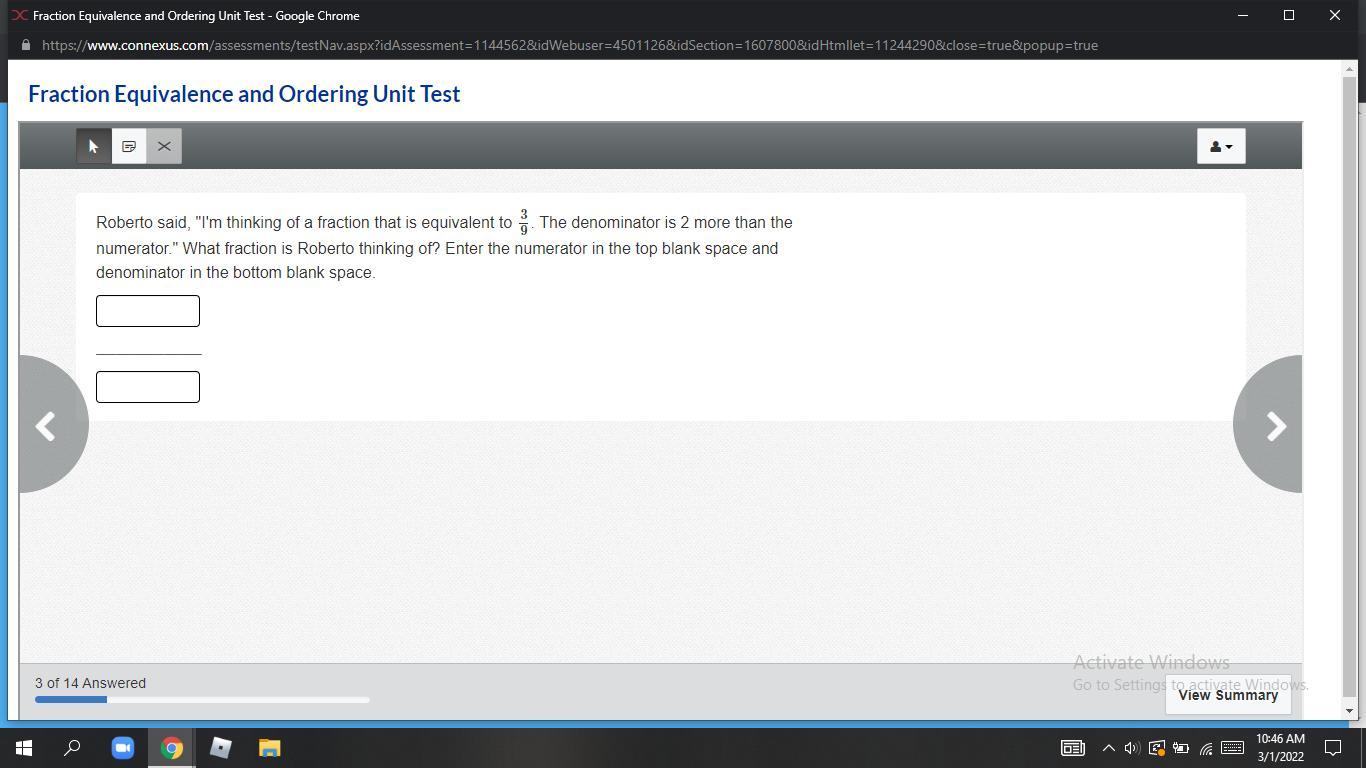Click the View Summary button
This screenshot has height=768, width=1366.
(x=1227, y=695)
